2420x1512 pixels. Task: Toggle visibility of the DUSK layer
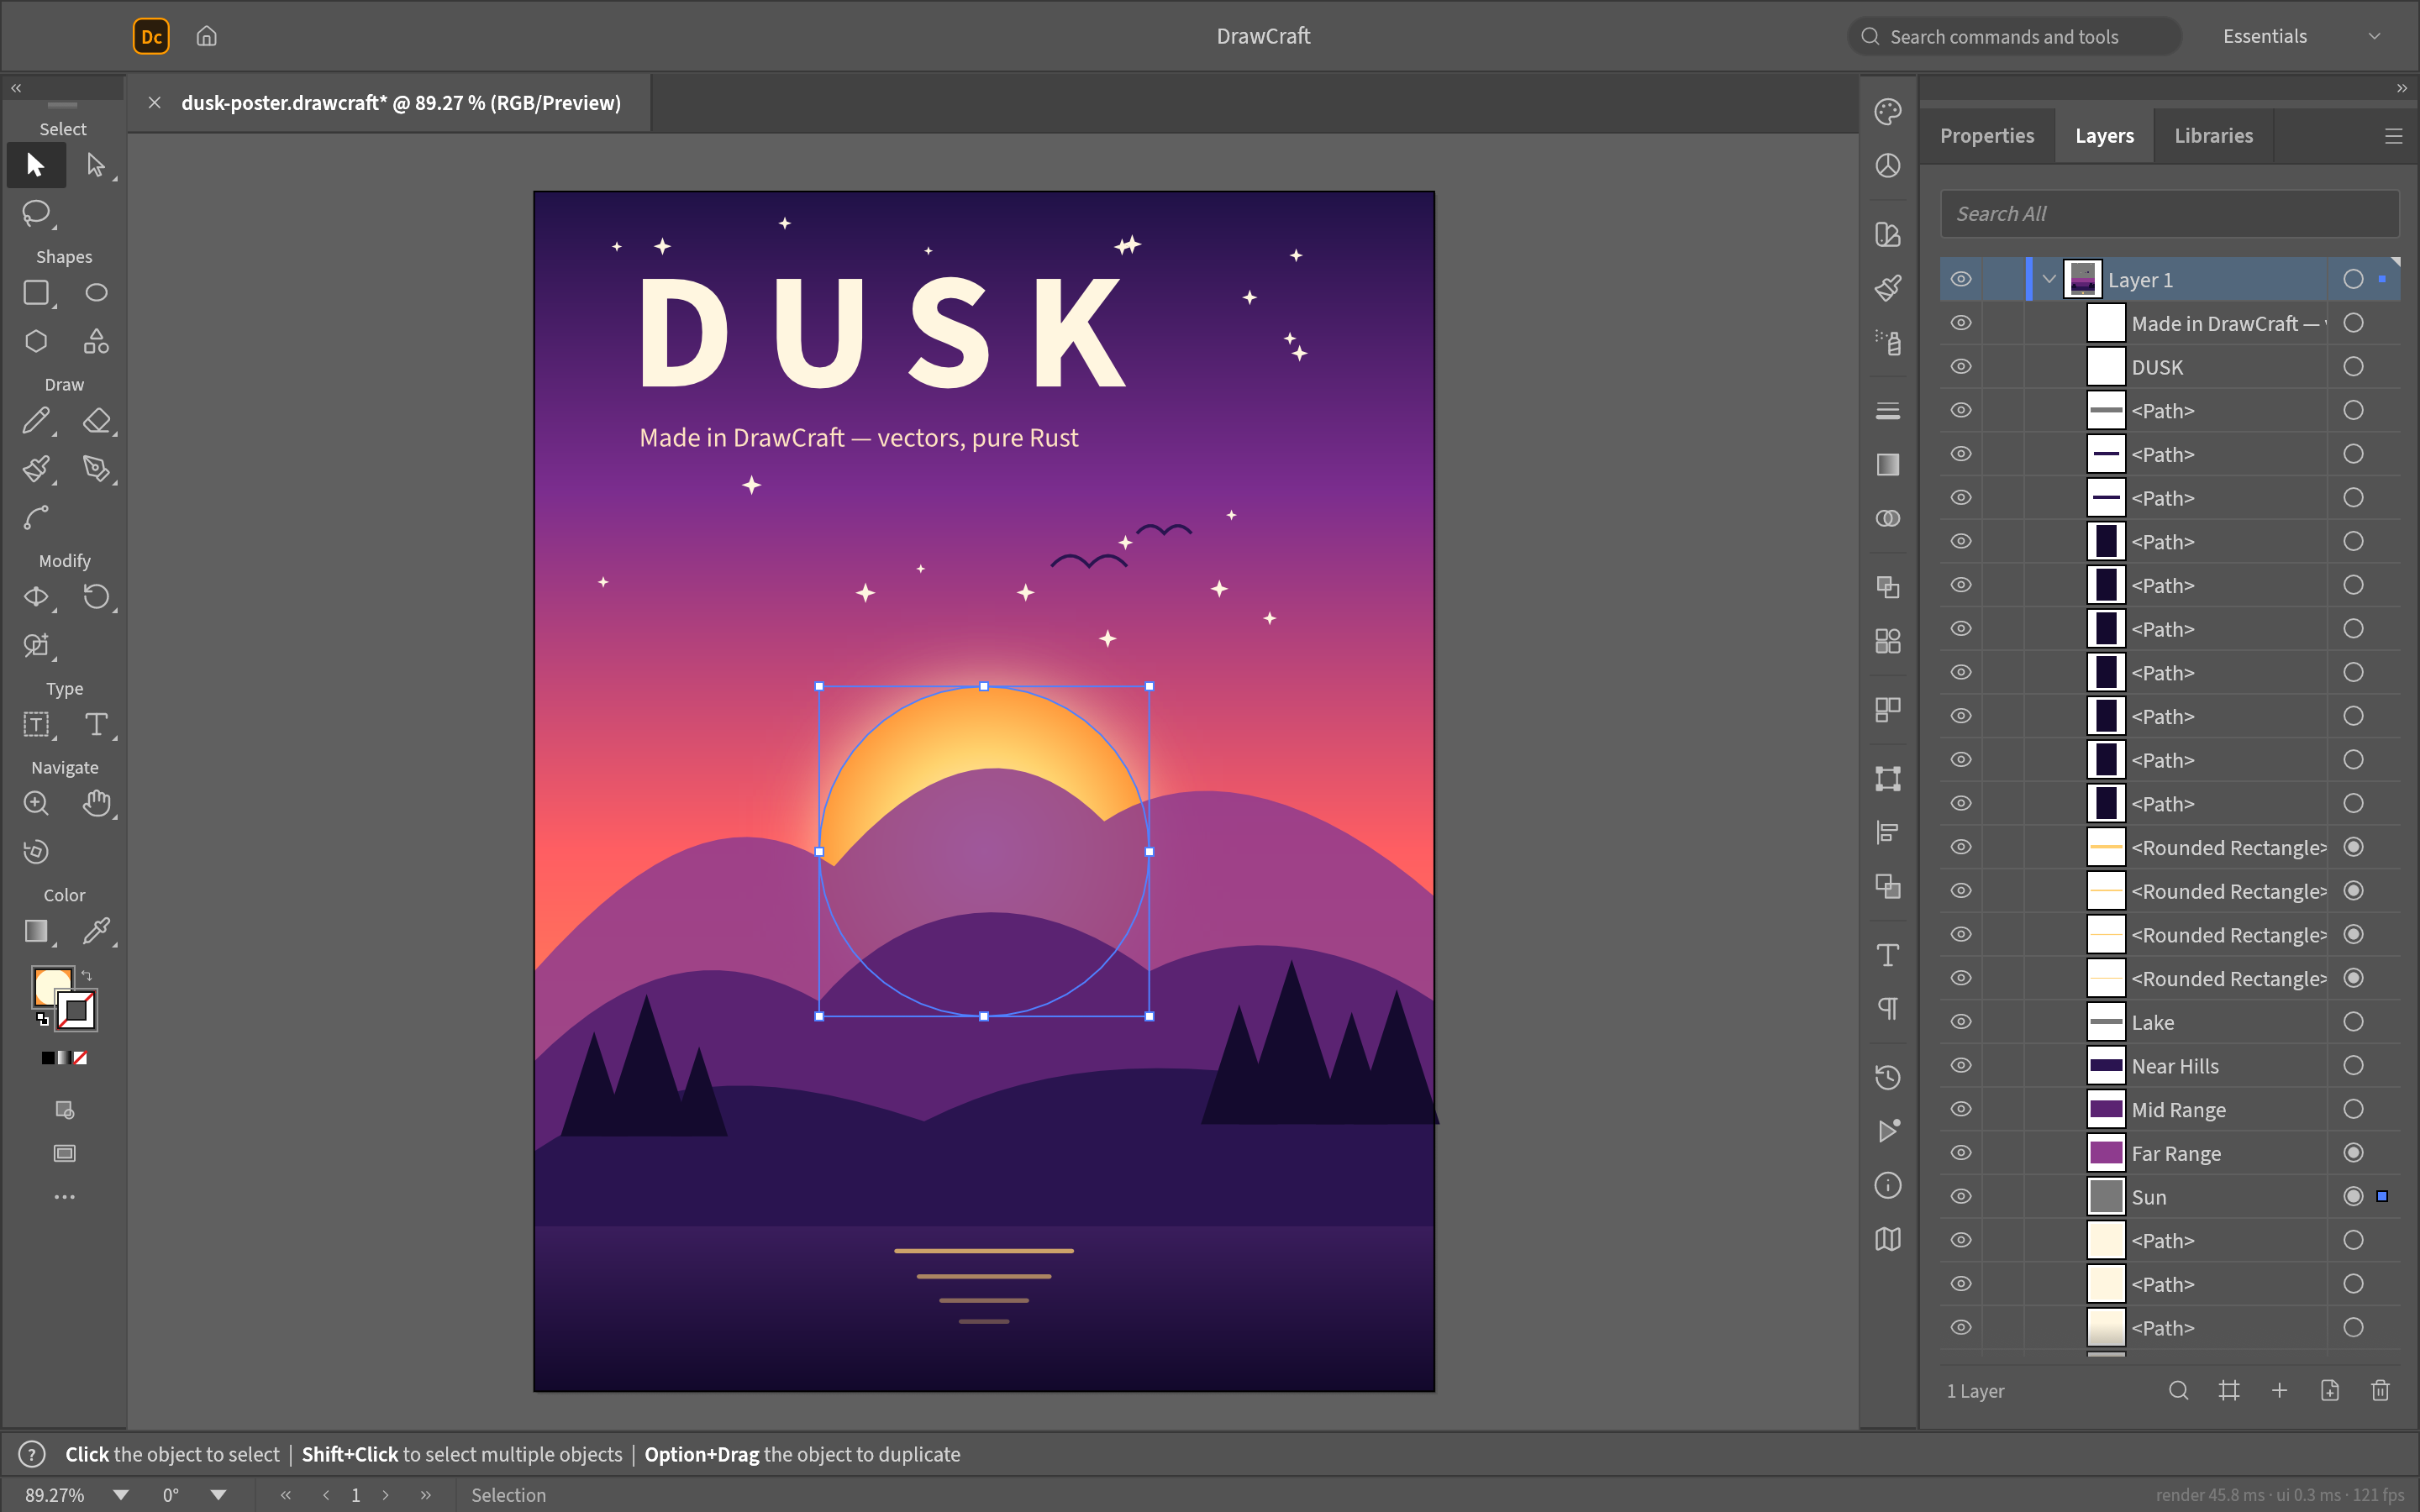(x=1961, y=367)
